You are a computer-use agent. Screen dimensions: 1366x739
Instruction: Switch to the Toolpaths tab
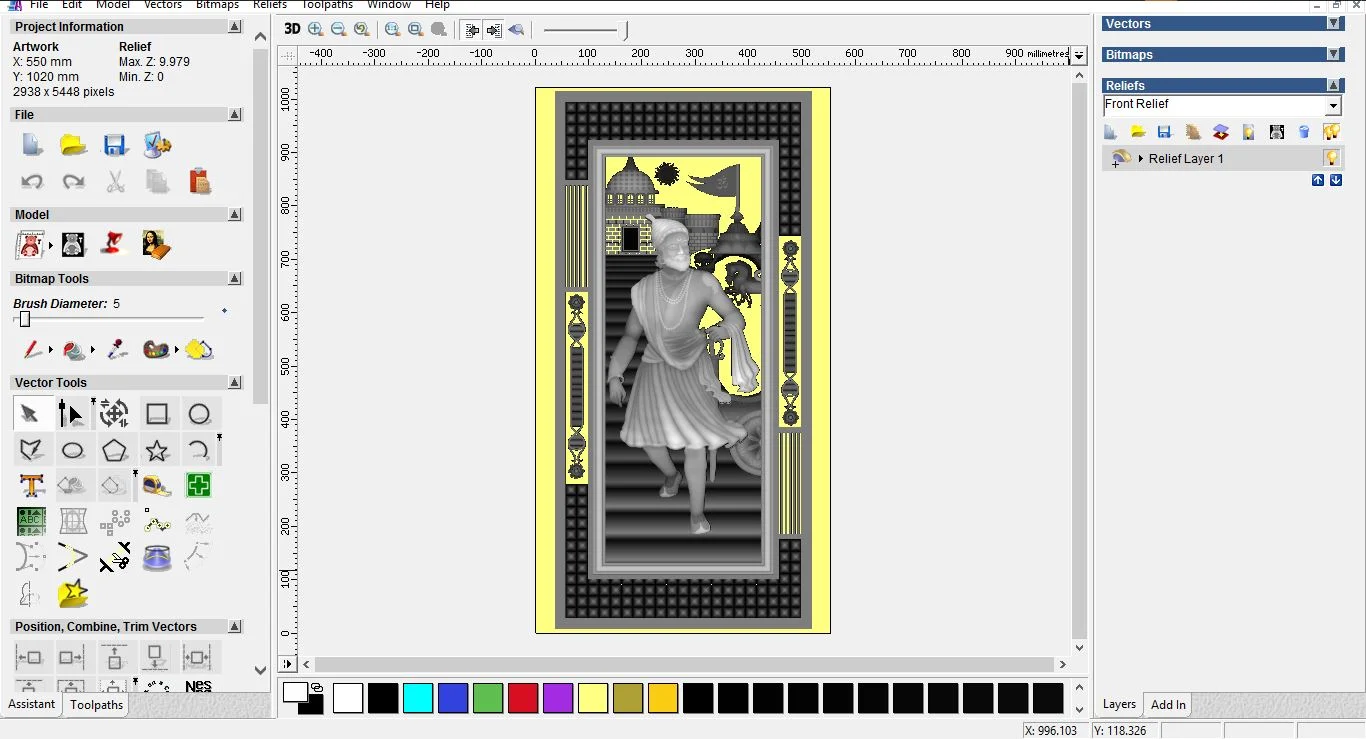(97, 705)
